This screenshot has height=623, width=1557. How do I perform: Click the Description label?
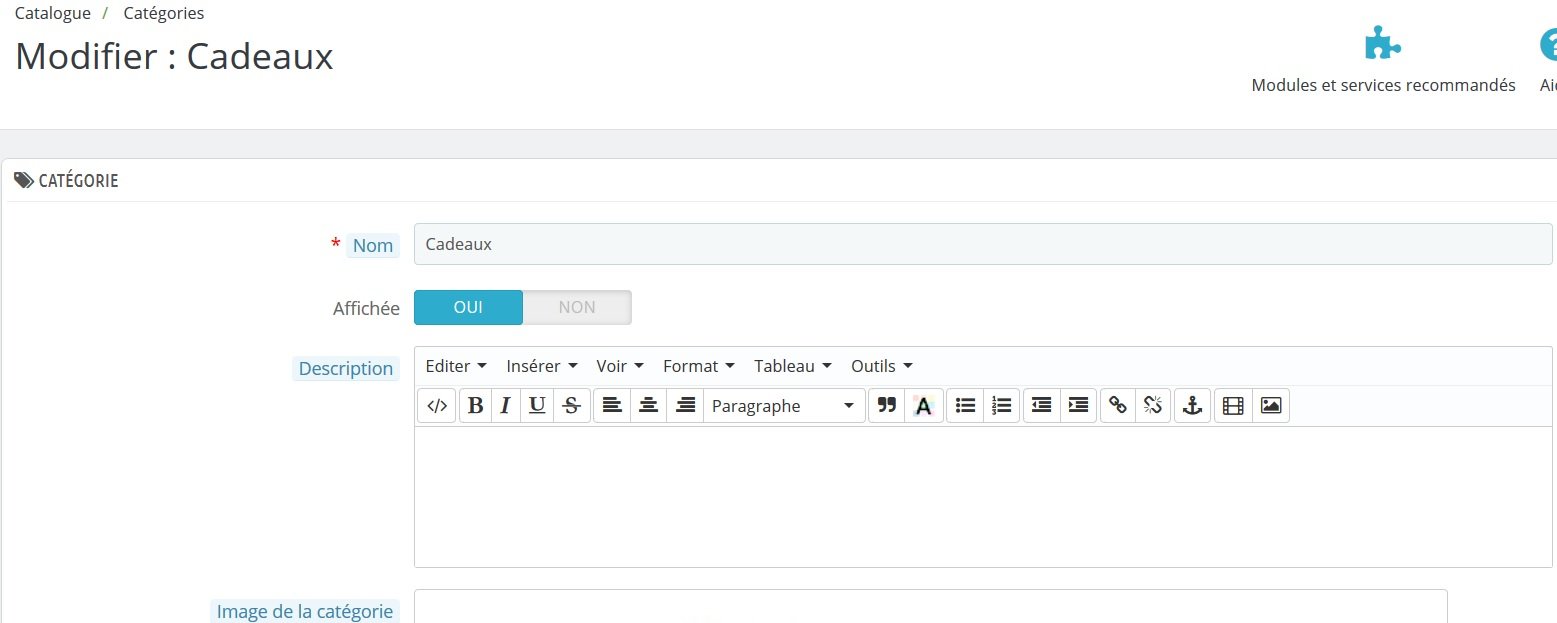[346, 368]
